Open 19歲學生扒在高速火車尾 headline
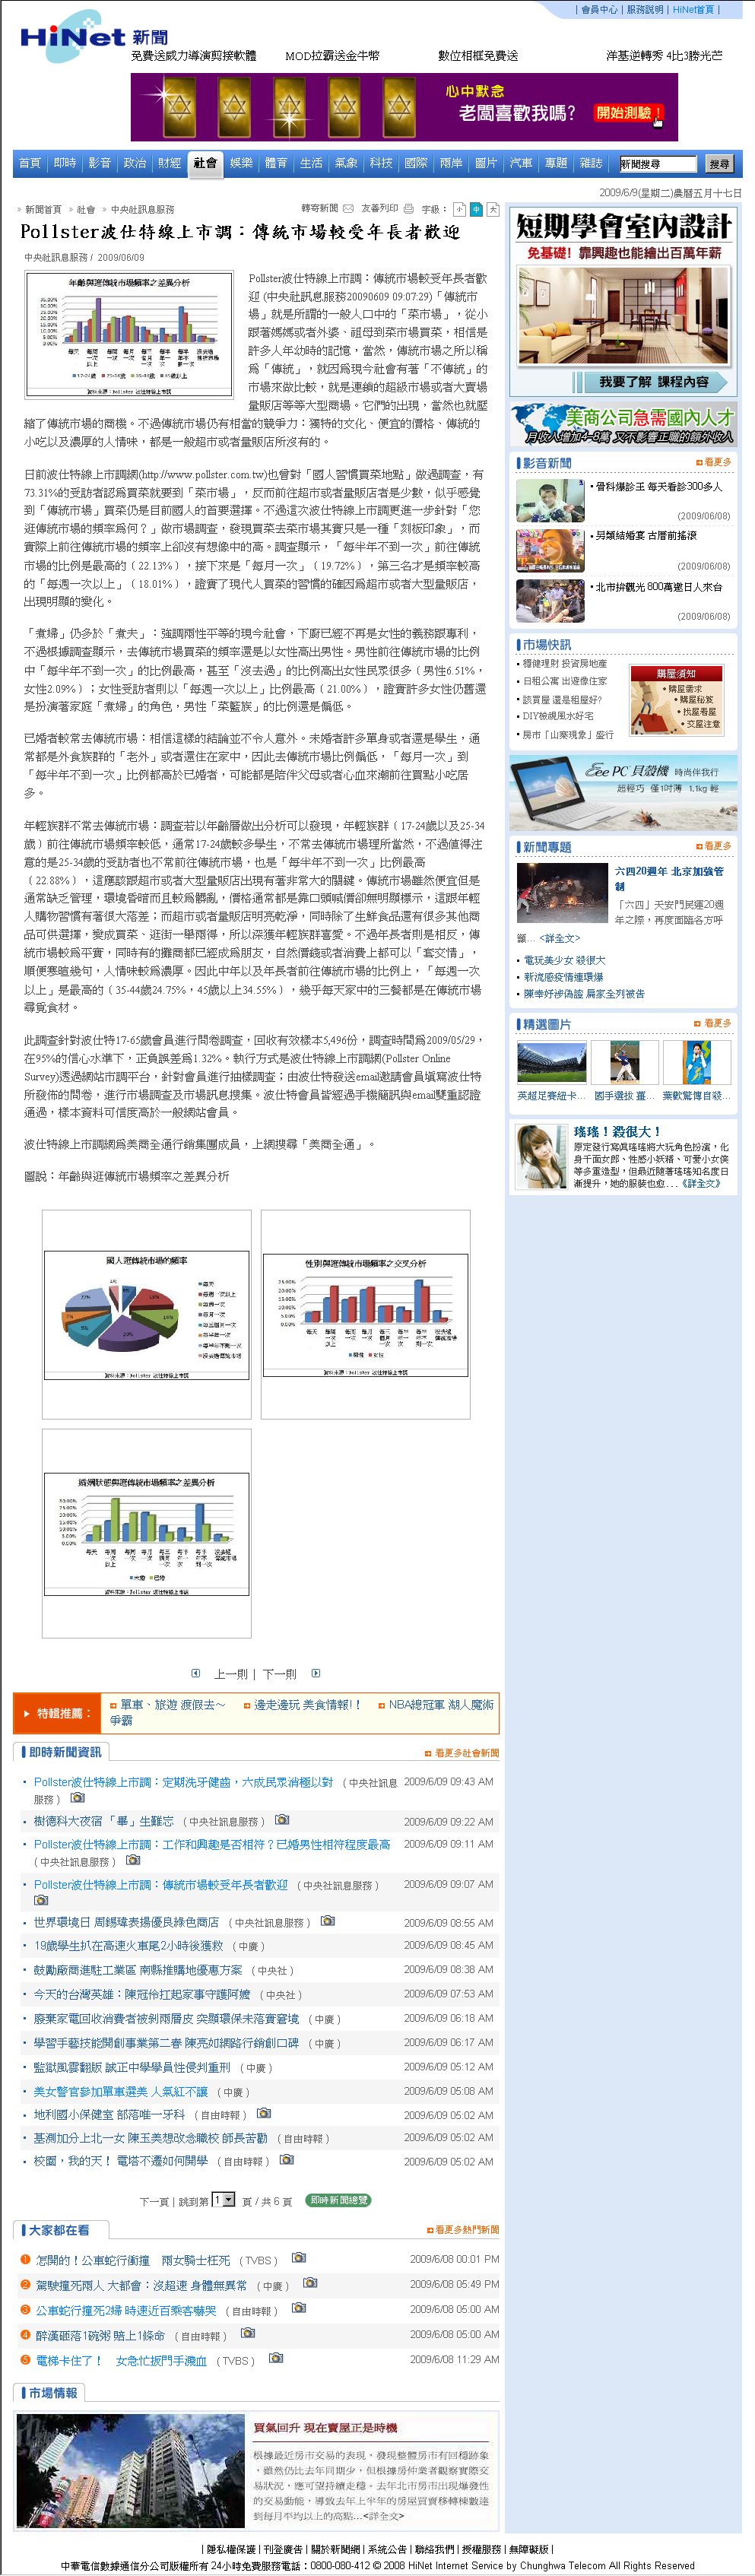Viewport: 755px width, 2576px height. pyautogui.click(x=129, y=1945)
